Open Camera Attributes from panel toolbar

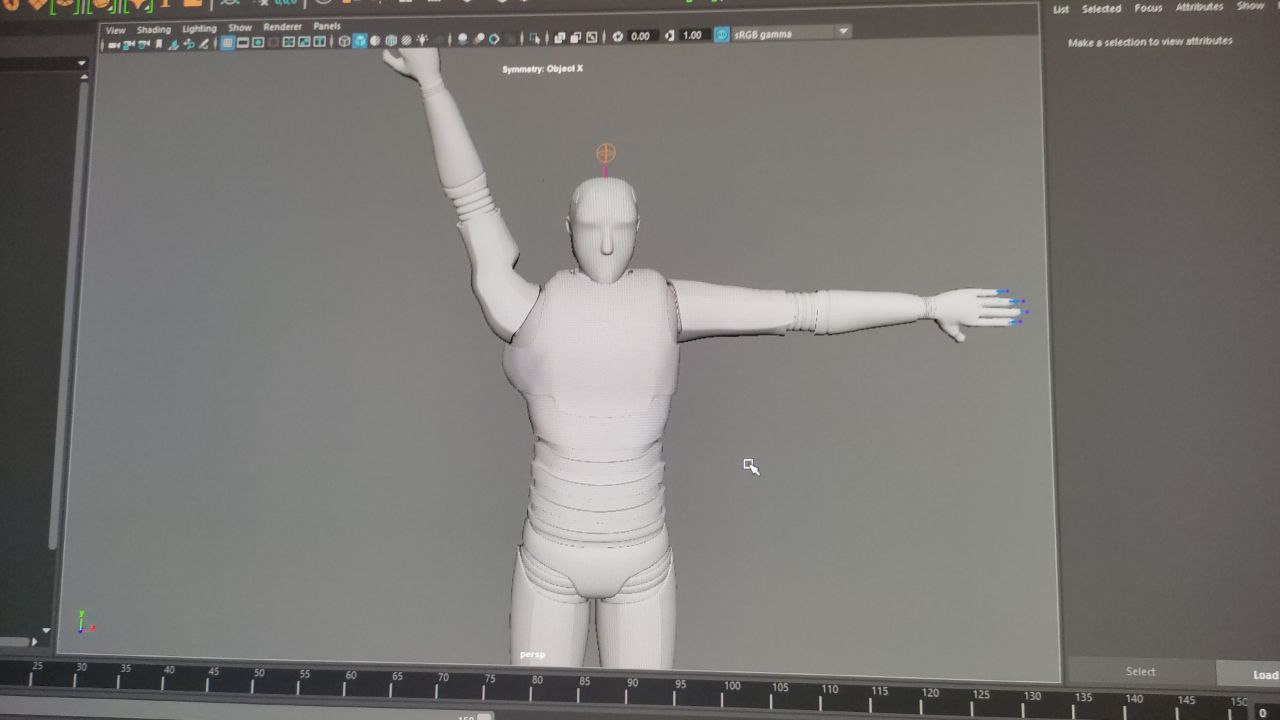144,44
